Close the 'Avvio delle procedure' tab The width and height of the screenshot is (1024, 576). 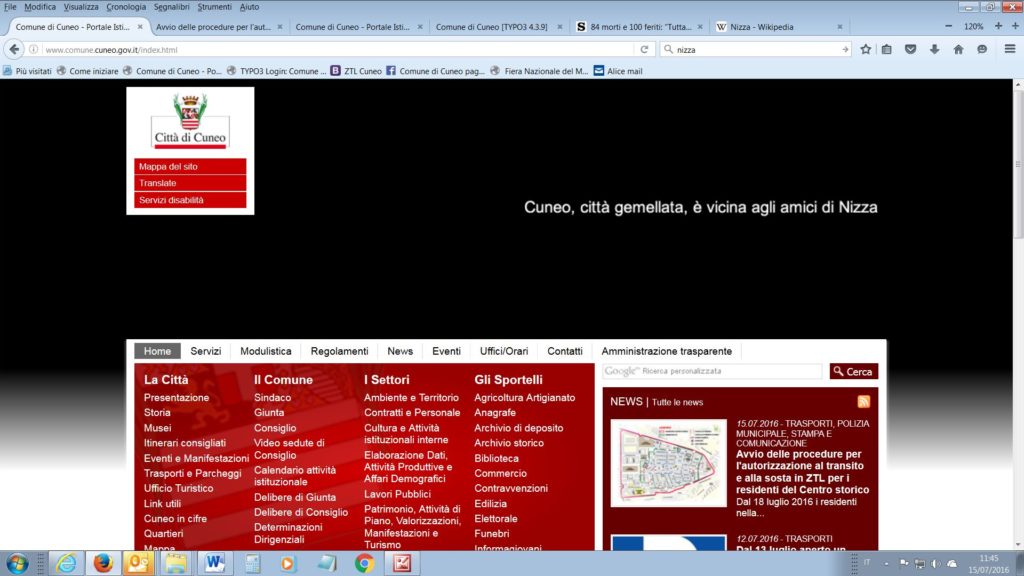(x=280, y=27)
